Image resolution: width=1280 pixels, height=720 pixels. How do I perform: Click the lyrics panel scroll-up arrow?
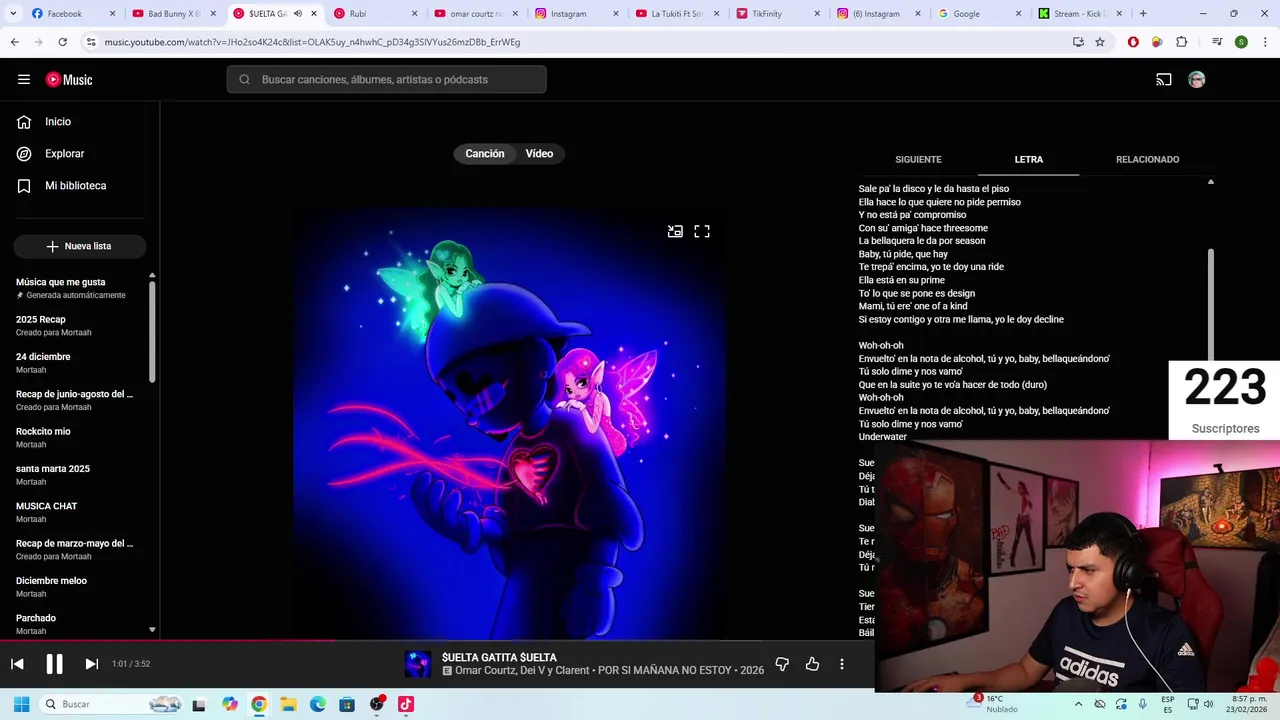1211,182
